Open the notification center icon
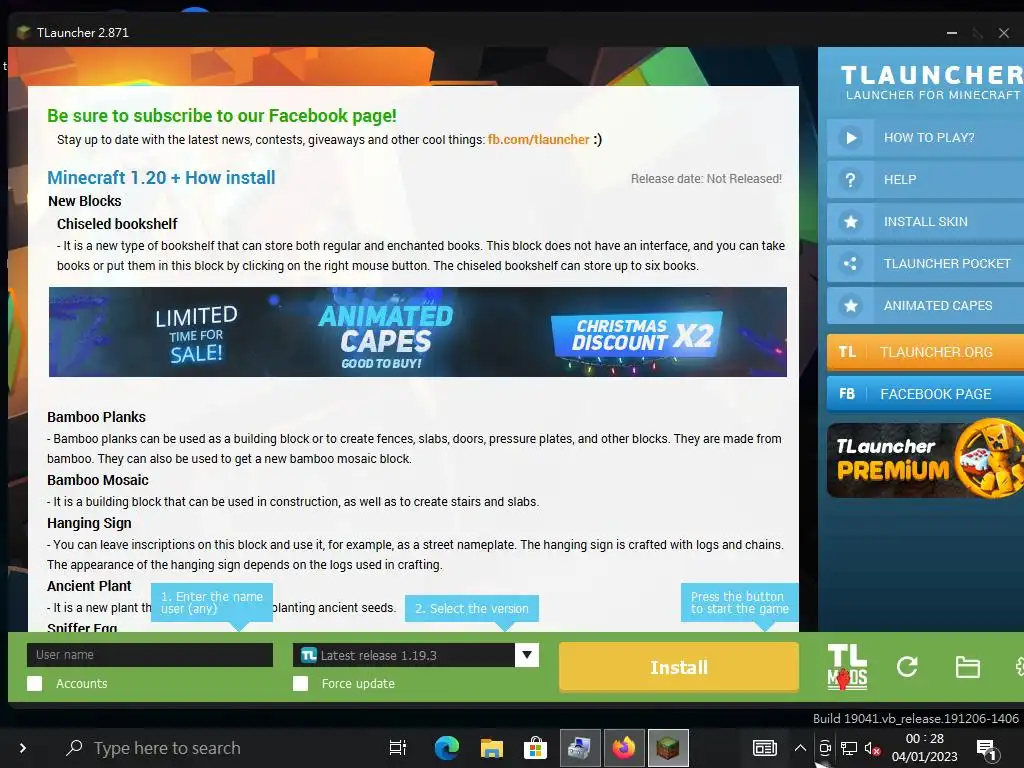Screen dimensions: 1024x768 pos(987,749)
